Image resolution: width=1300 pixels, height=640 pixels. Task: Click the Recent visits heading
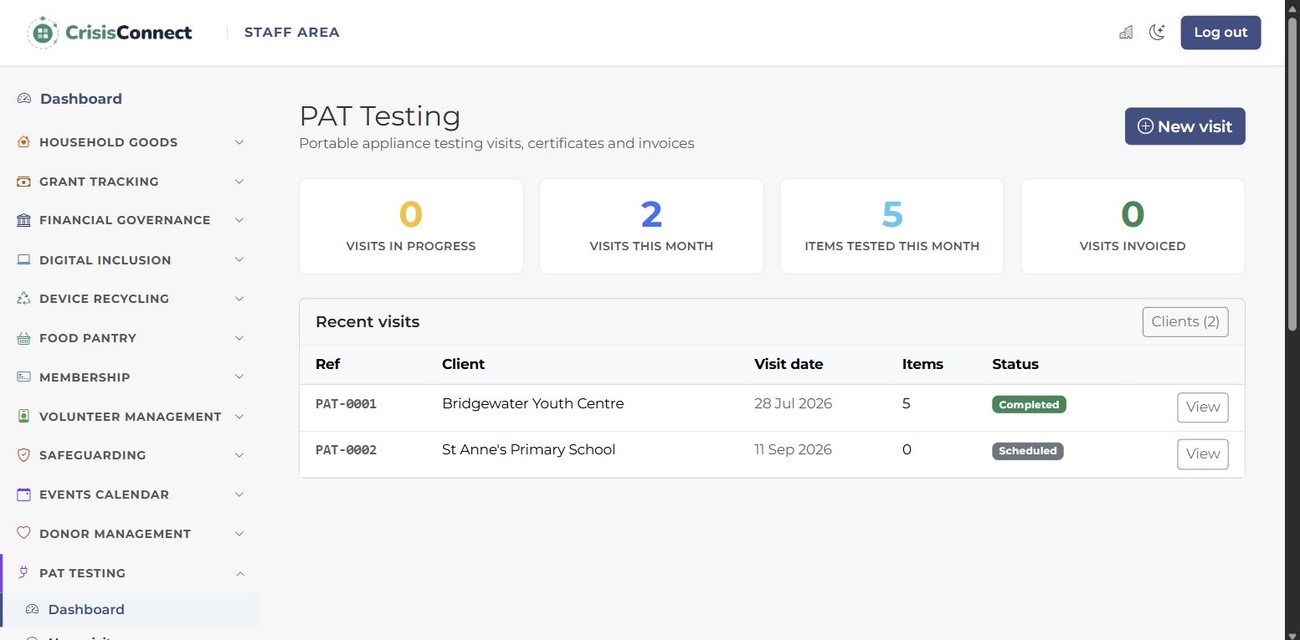[x=368, y=322]
